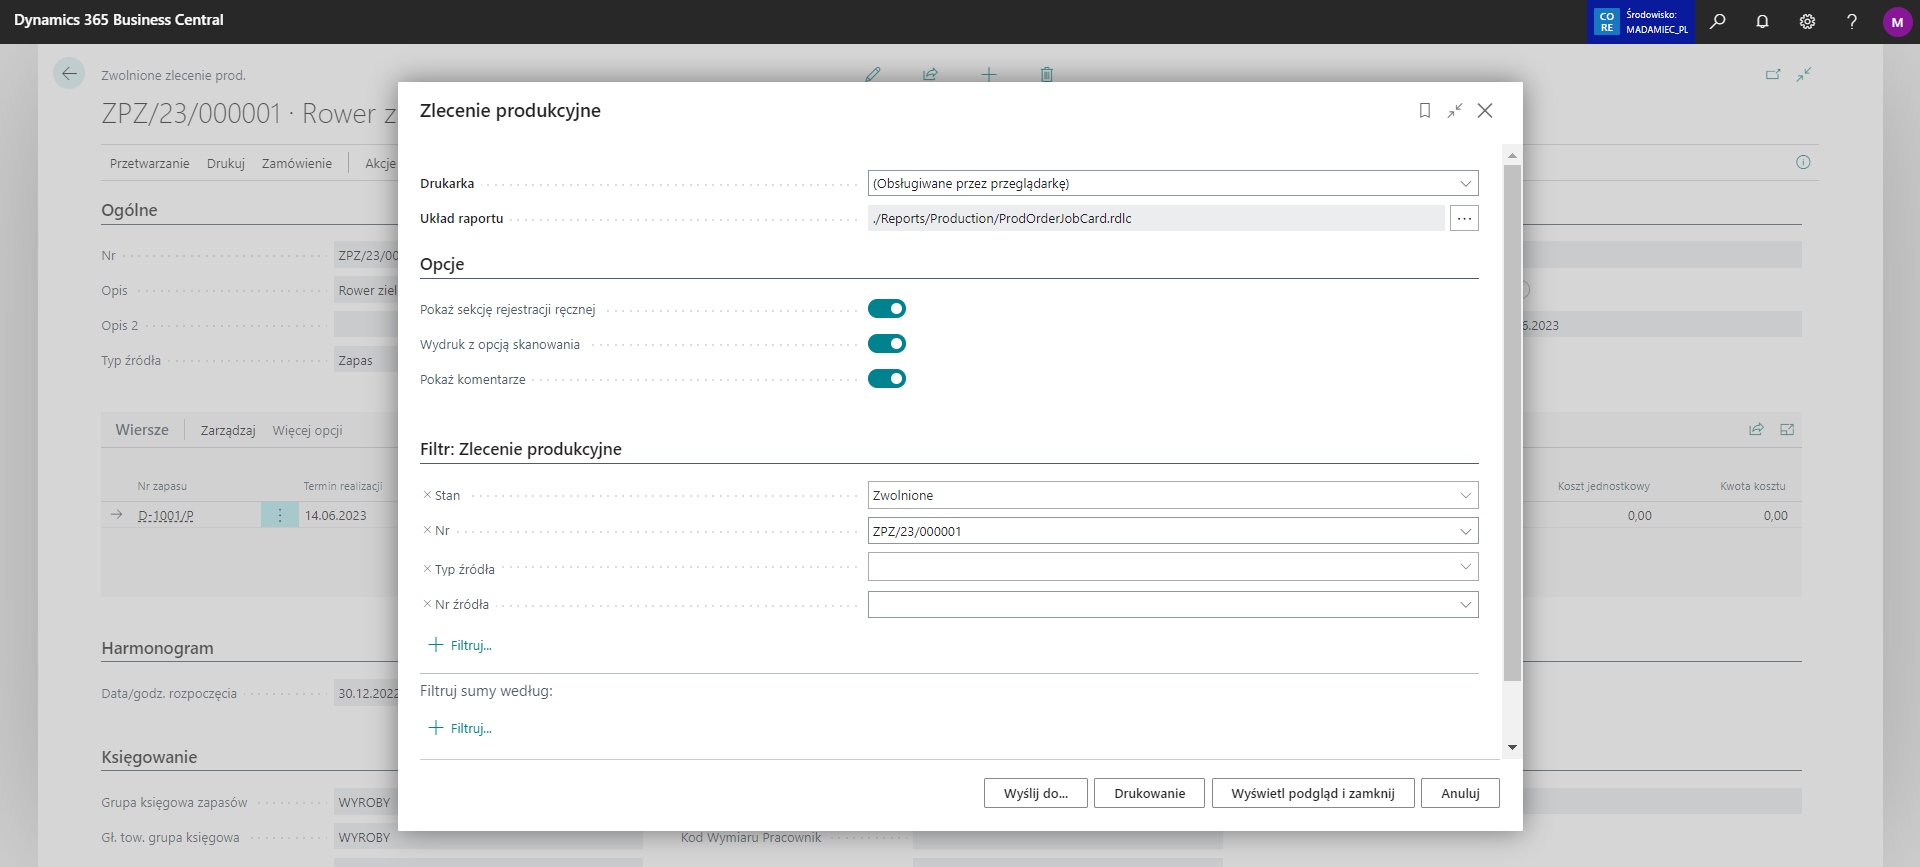The height and width of the screenshot is (867, 1920).
Task: Click the plus (new) icon in the page header
Action: (x=989, y=74)
